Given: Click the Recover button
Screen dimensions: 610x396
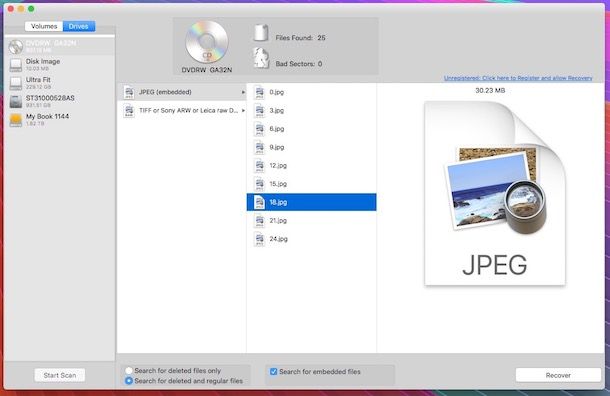Looking at the screenshot, I should point(558,375).
